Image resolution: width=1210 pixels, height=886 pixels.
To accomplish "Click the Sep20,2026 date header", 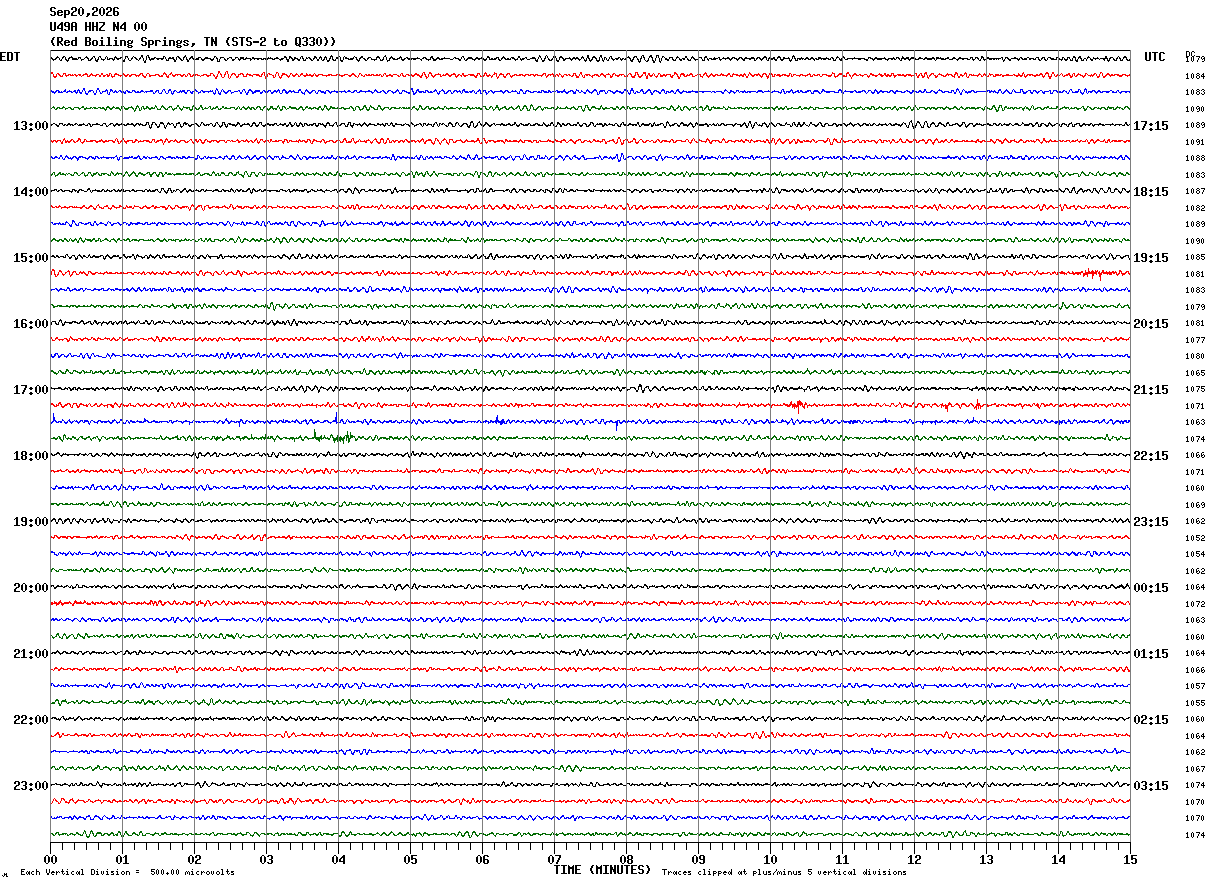I will [84, 12].
